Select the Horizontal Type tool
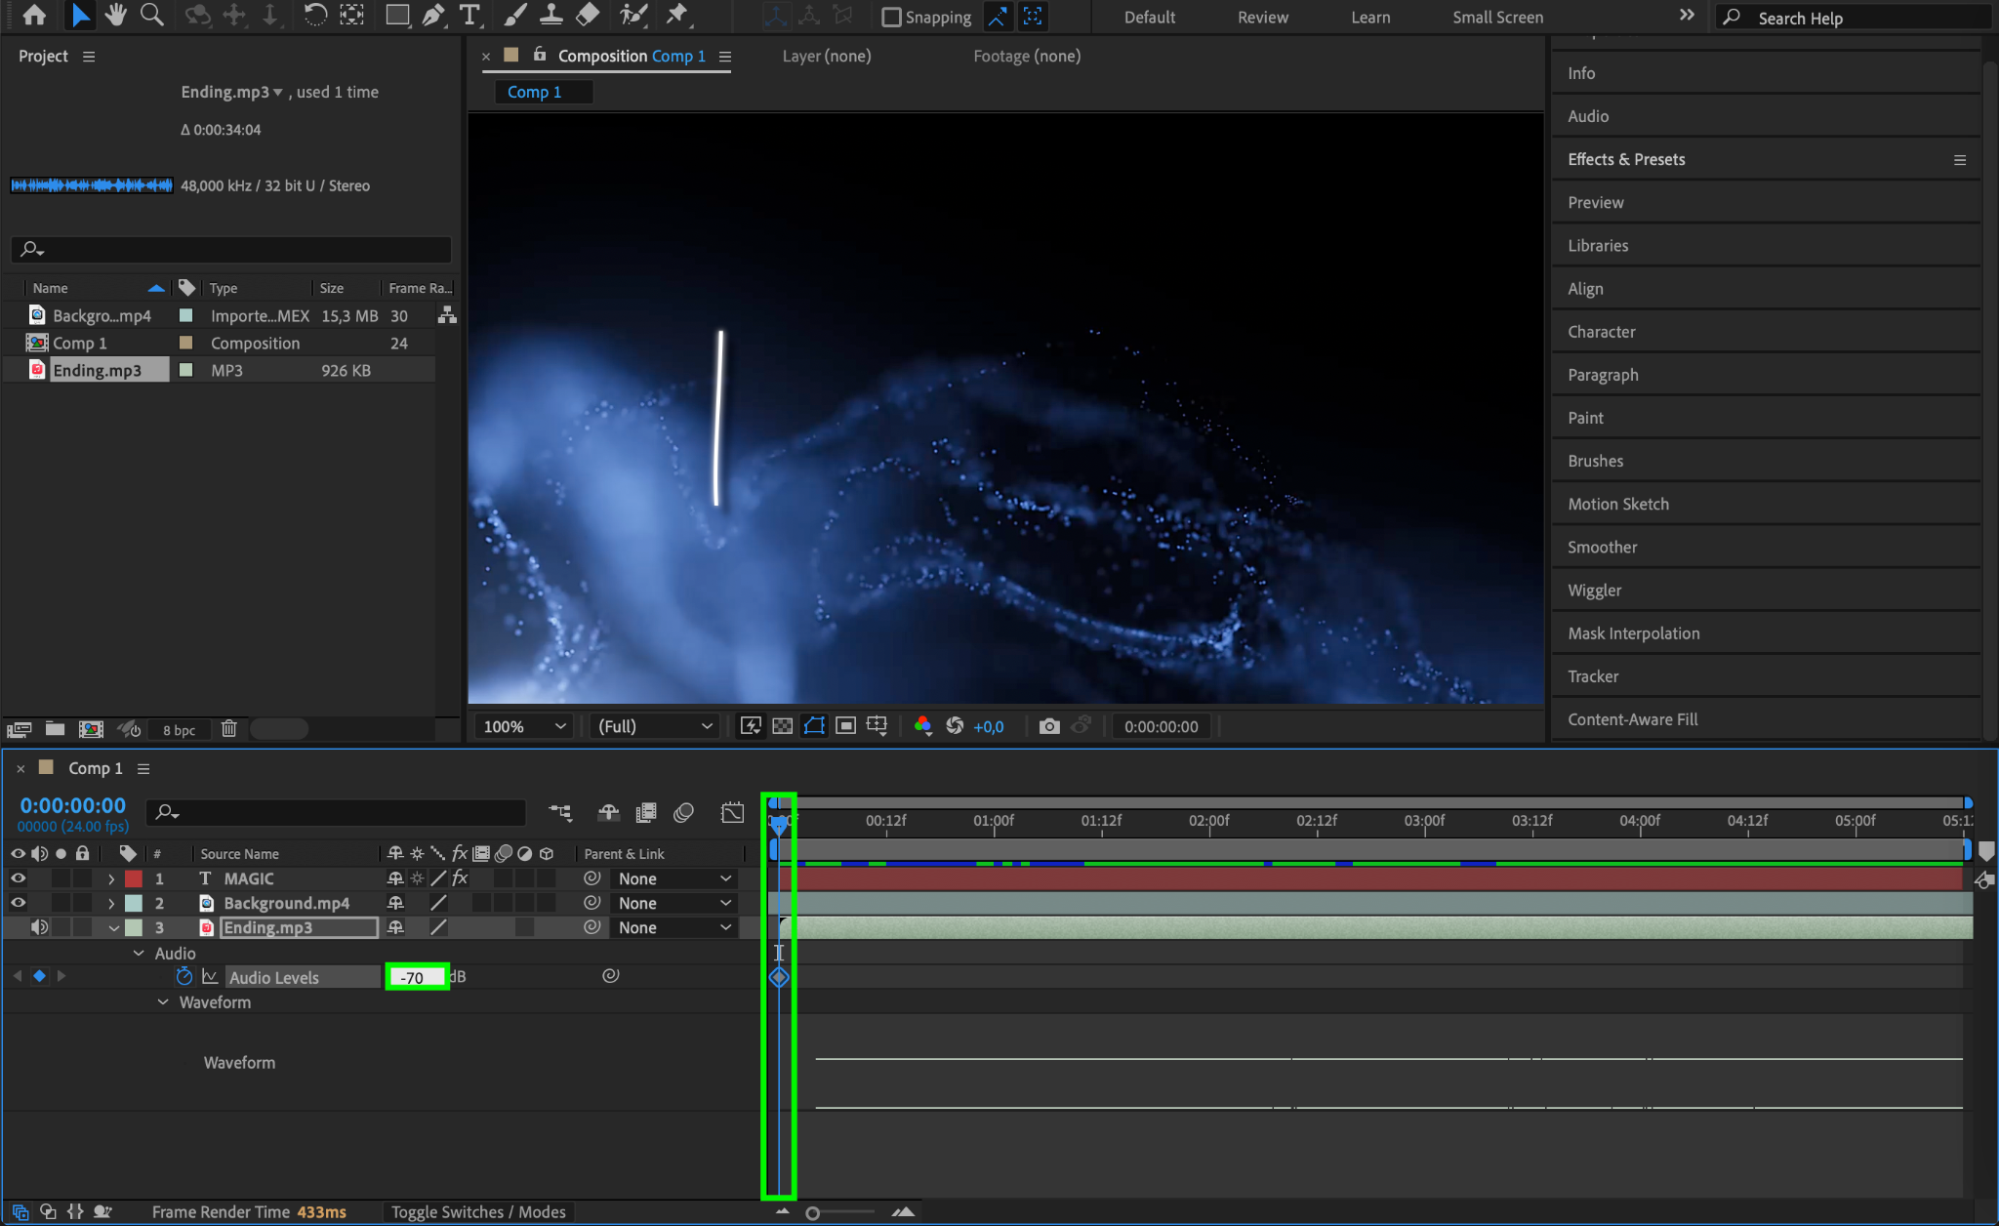 tap(469, 15)
